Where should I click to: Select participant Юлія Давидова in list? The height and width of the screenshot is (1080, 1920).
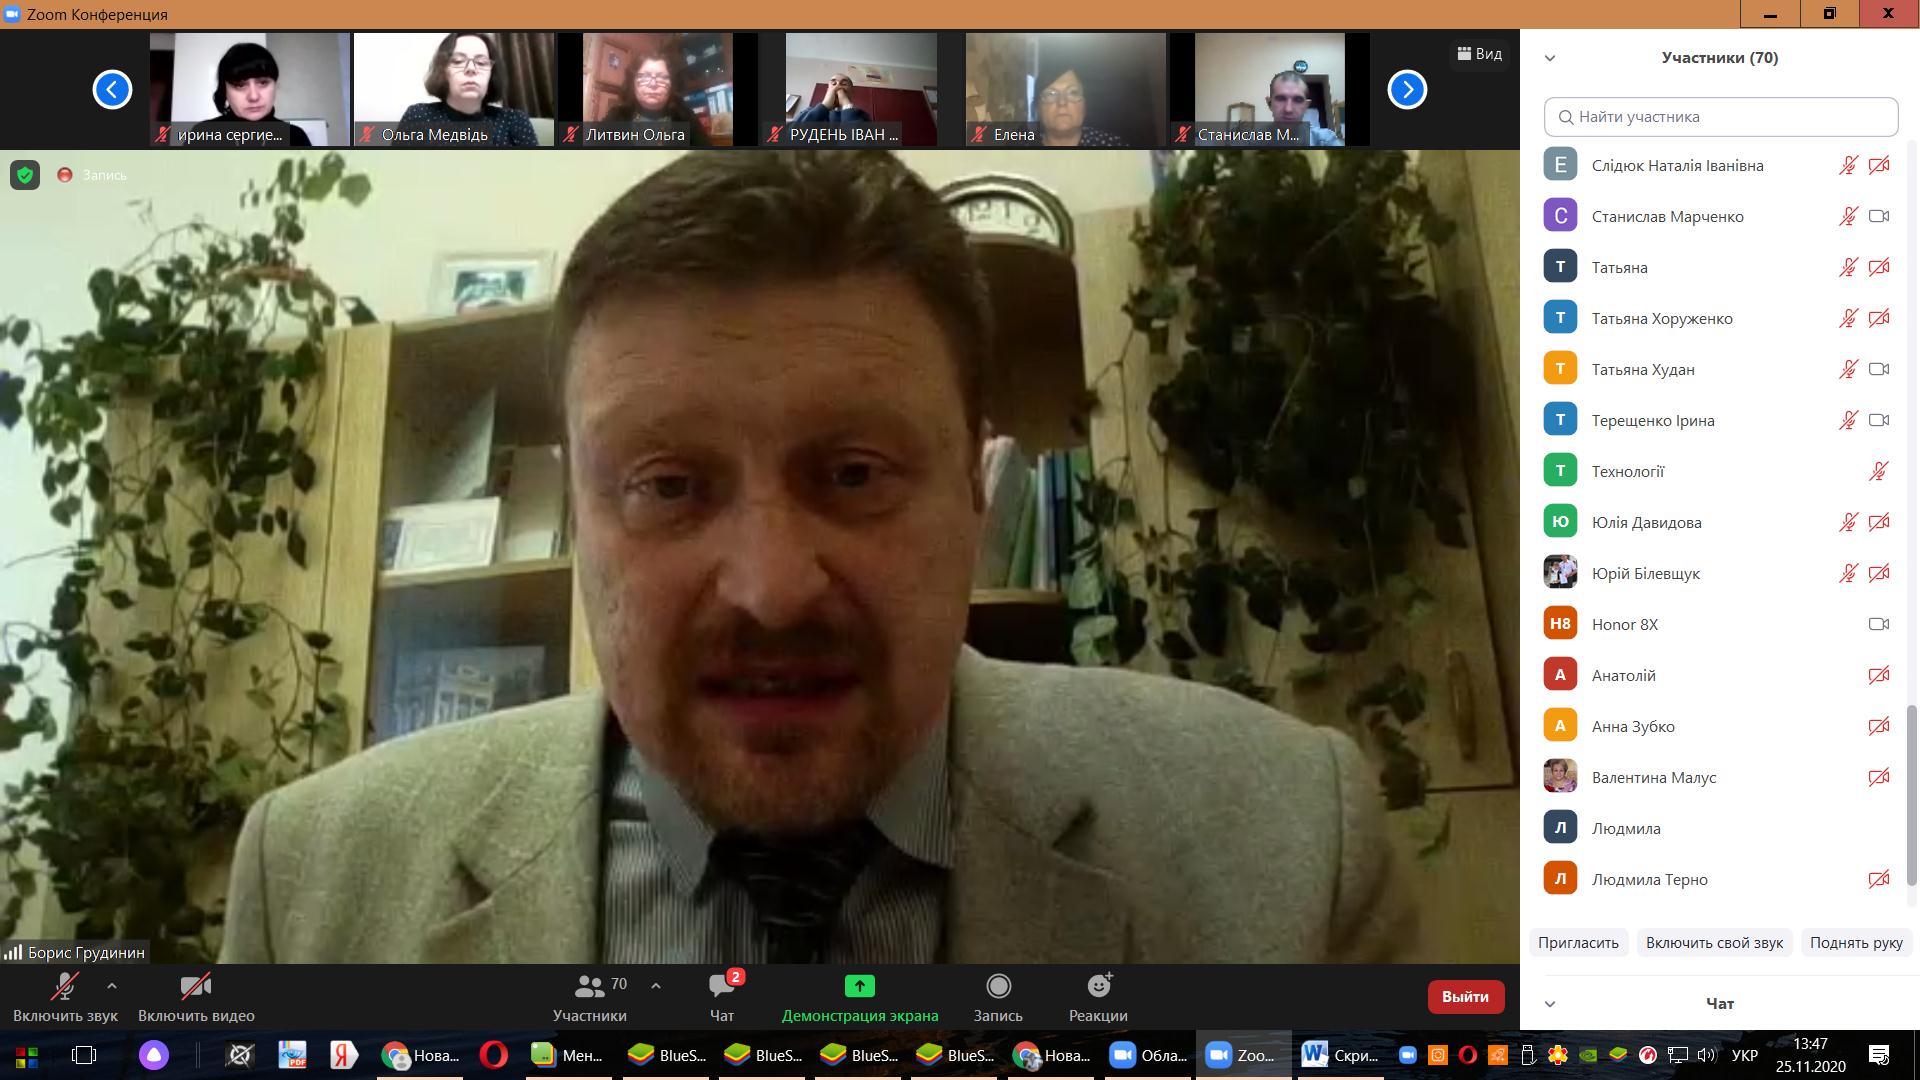[x=1646, y=522]
